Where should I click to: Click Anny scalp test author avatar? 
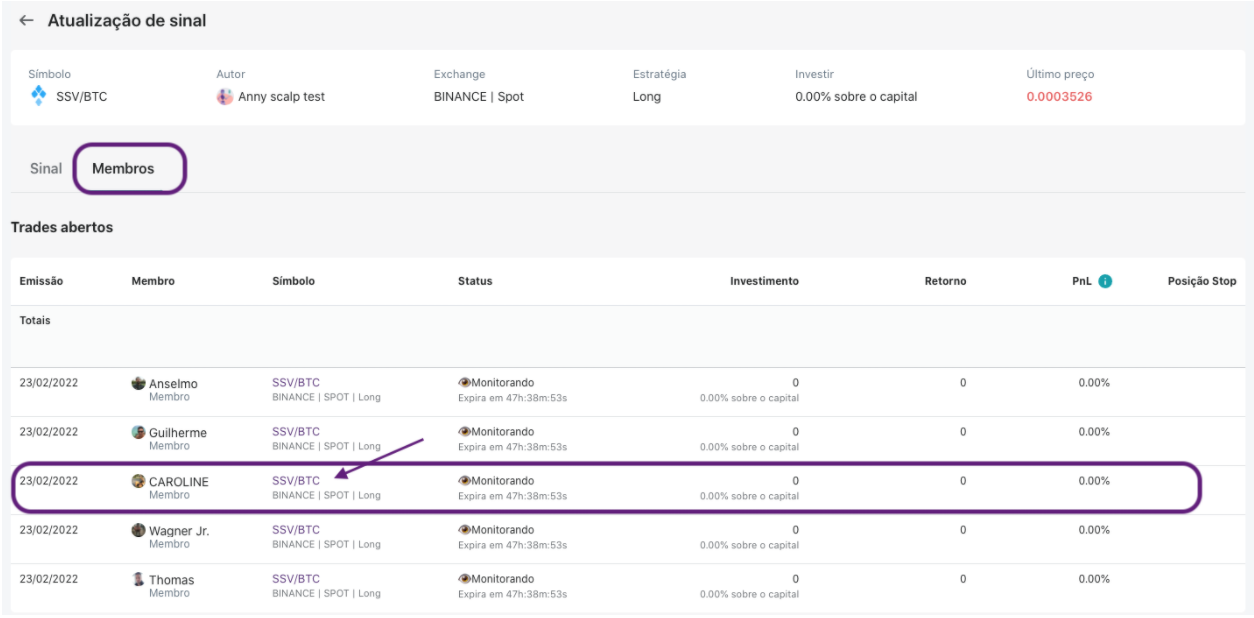click(225, 97)
